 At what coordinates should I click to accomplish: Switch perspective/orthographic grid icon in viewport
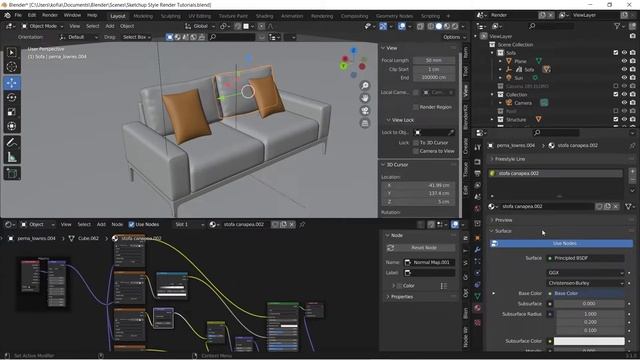[x=365, y=123]
